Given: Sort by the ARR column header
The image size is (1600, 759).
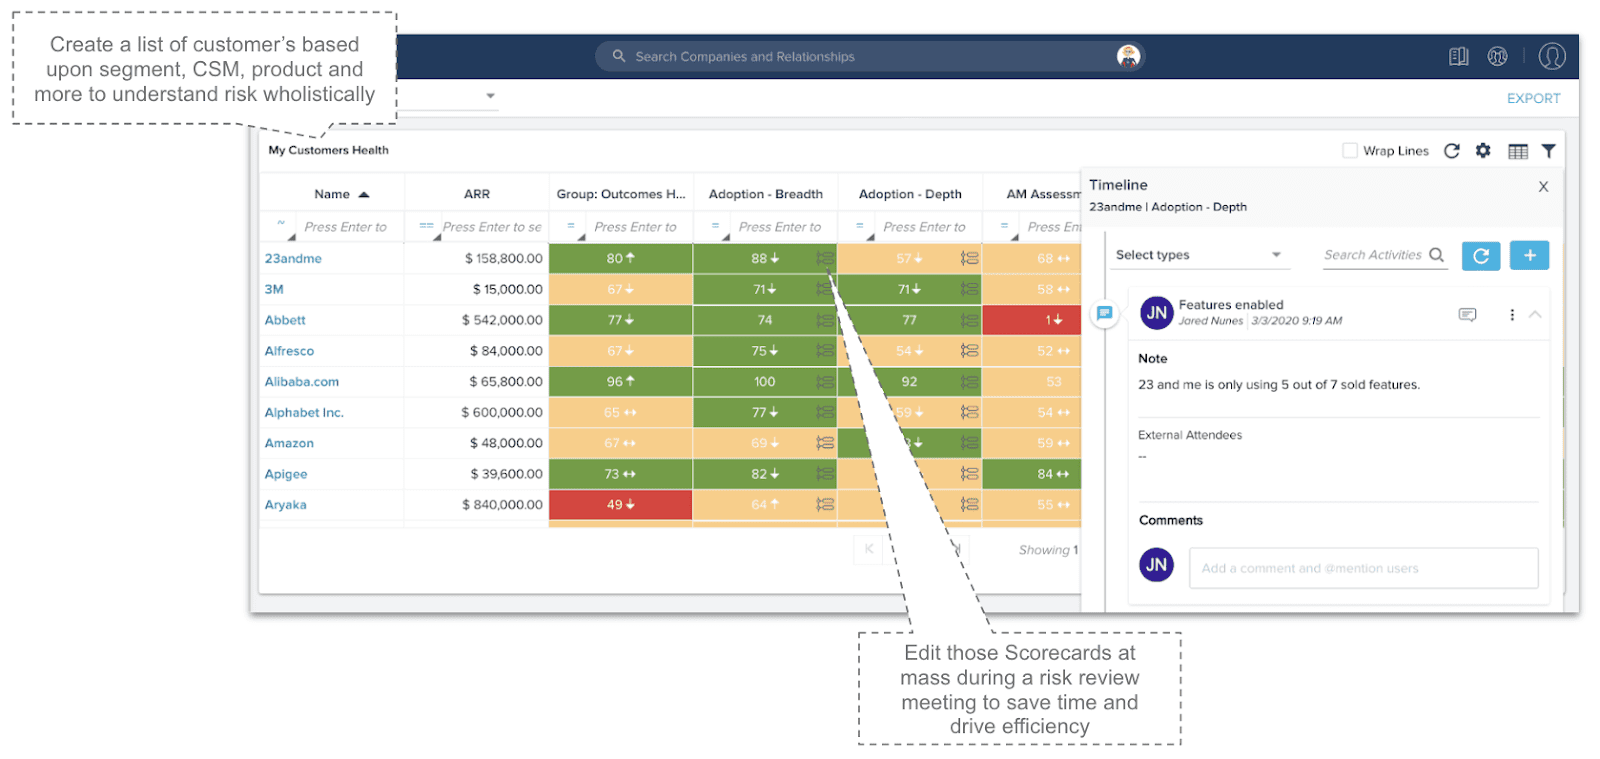Looking at the screenshot, I should pyautogui.click(x=477, y=194).
